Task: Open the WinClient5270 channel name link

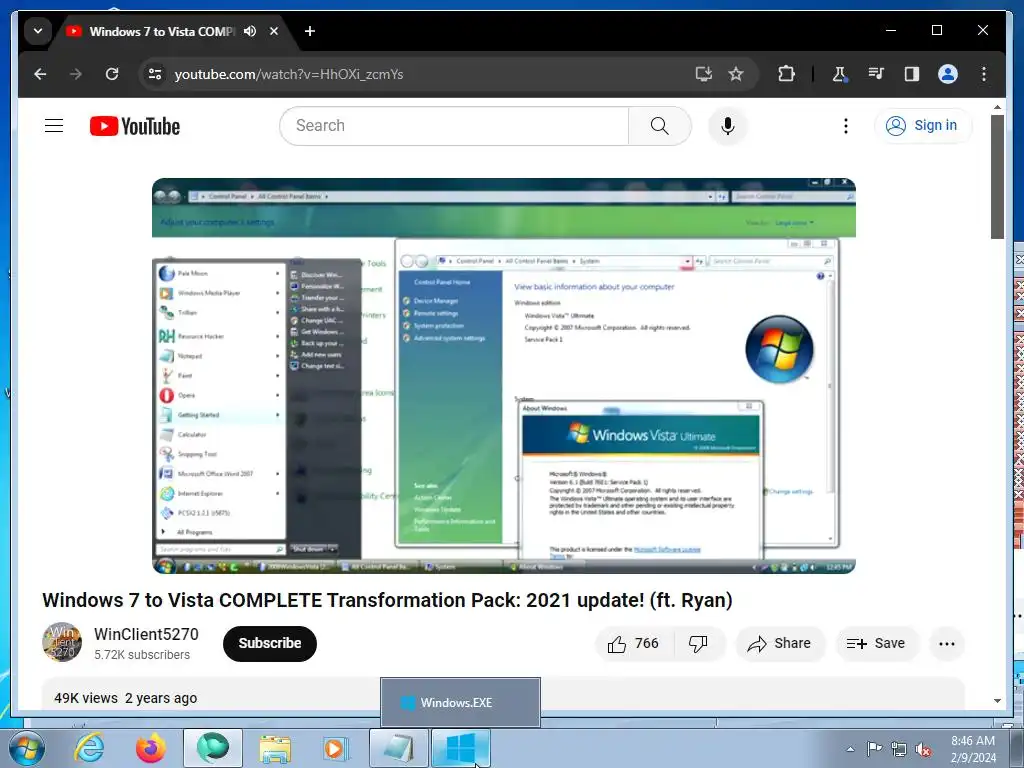Action: pyautogui.click(x=146, y=634)
